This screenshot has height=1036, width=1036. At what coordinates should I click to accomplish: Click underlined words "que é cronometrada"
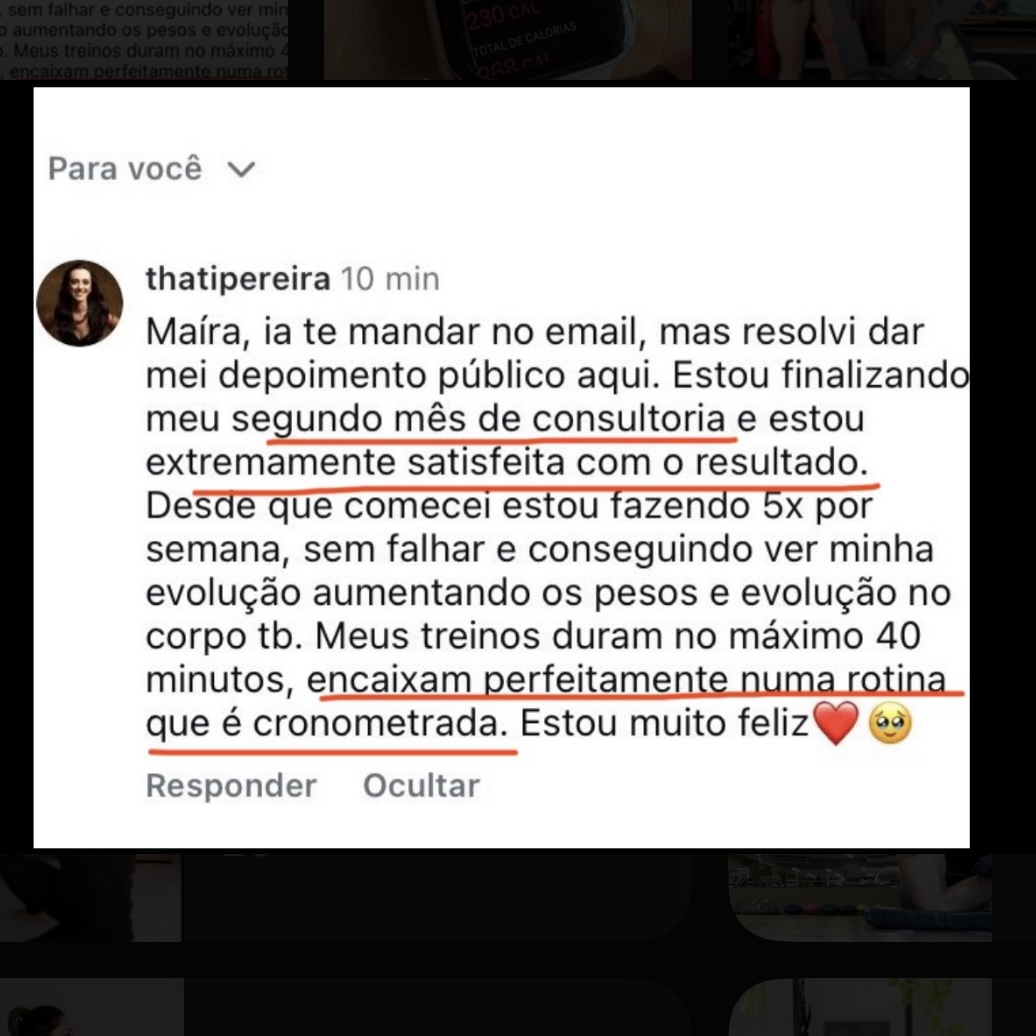(x=327, y=723)
